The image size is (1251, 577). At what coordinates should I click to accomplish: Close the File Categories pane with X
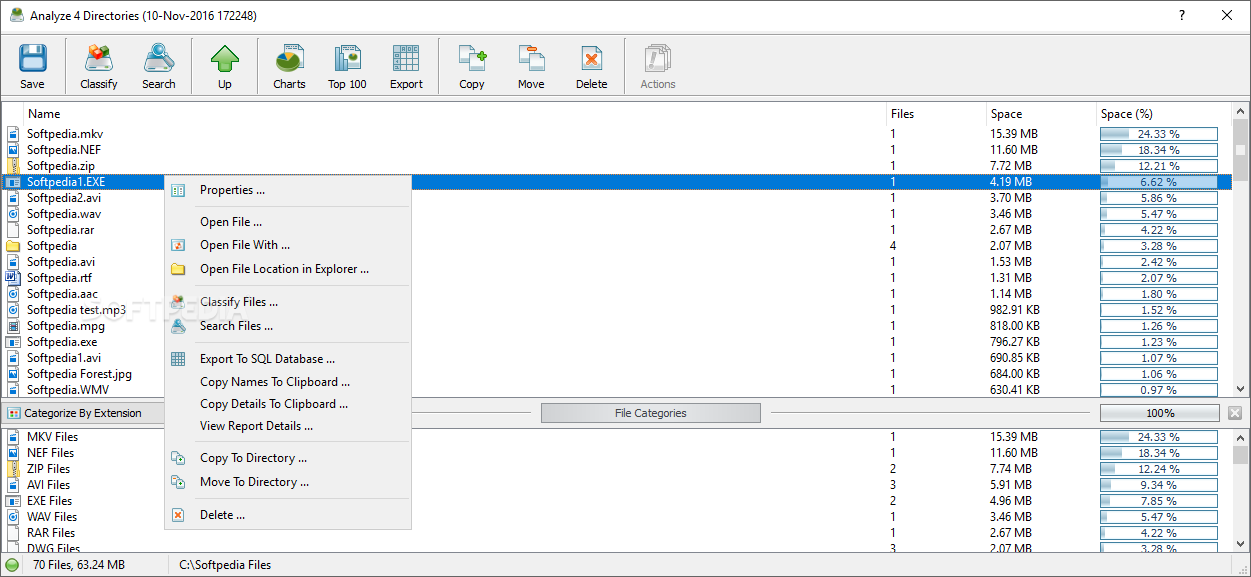[1235, 413]
